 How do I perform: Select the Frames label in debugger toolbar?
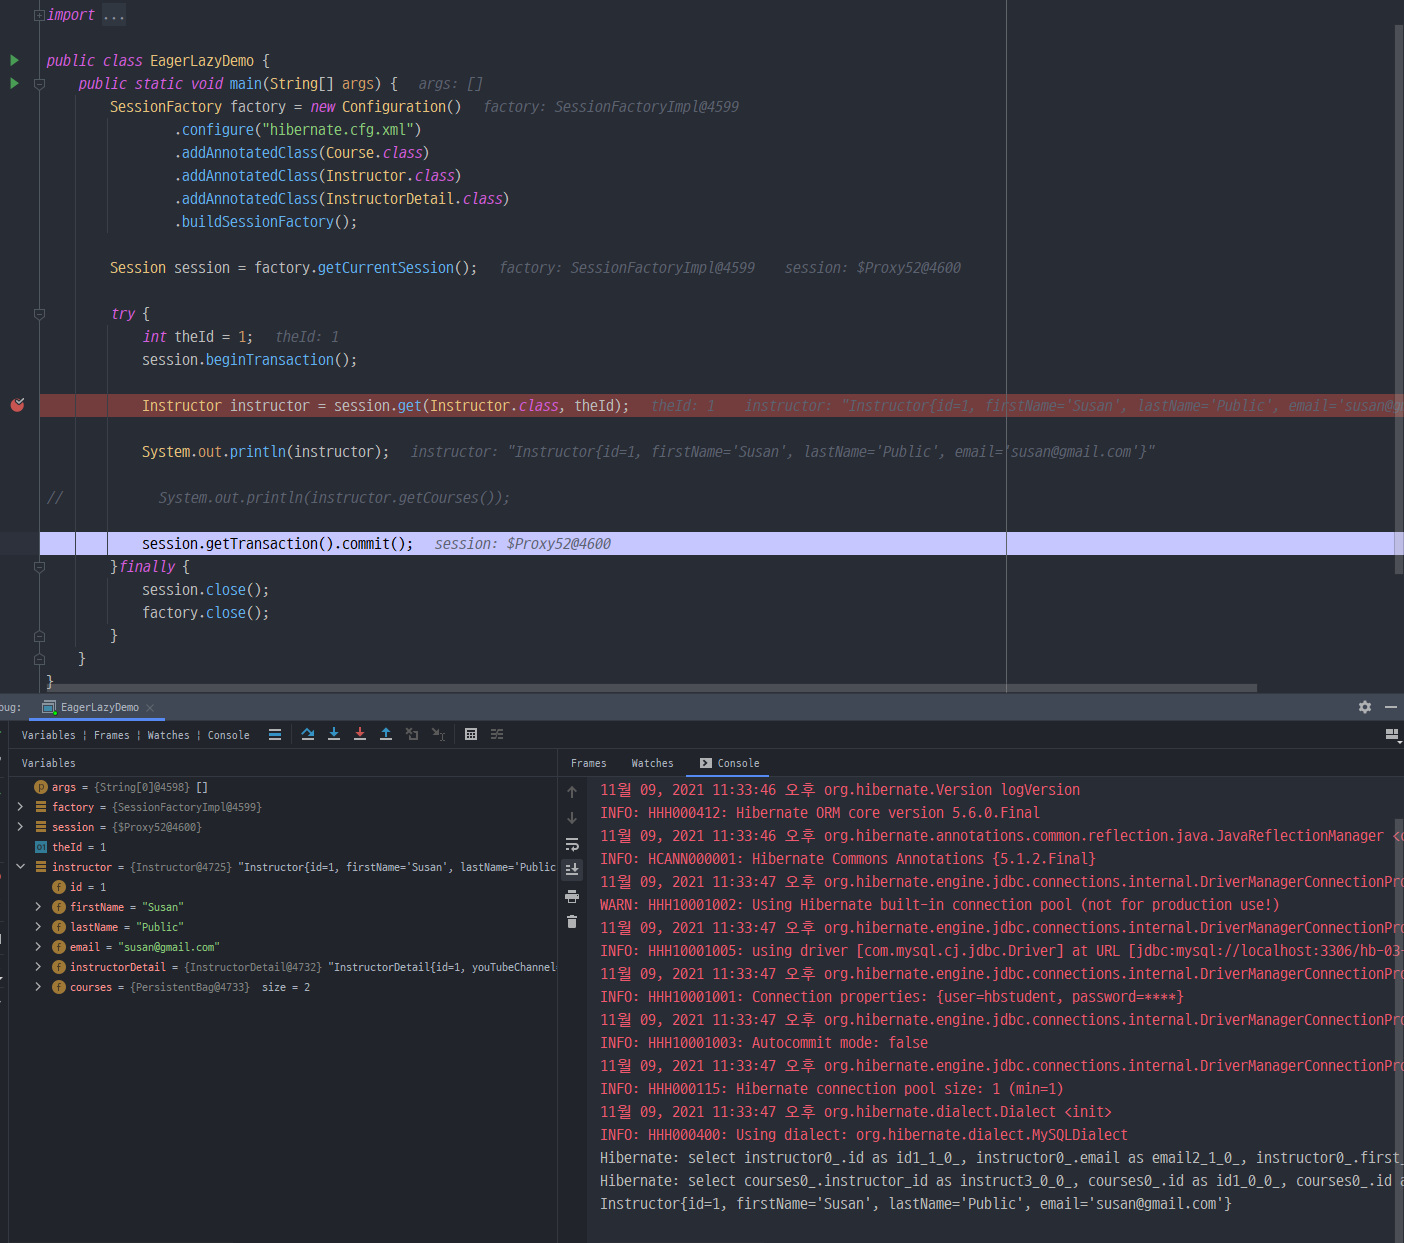coord(111,735)
